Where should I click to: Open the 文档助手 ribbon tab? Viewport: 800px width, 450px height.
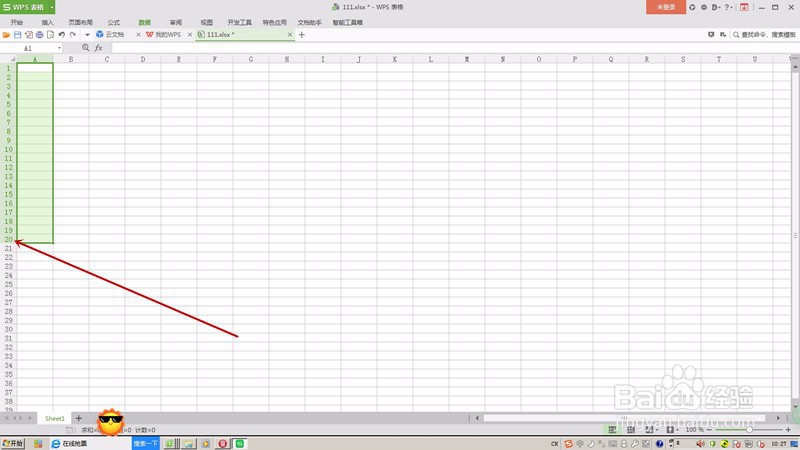[x=310, y=22]
